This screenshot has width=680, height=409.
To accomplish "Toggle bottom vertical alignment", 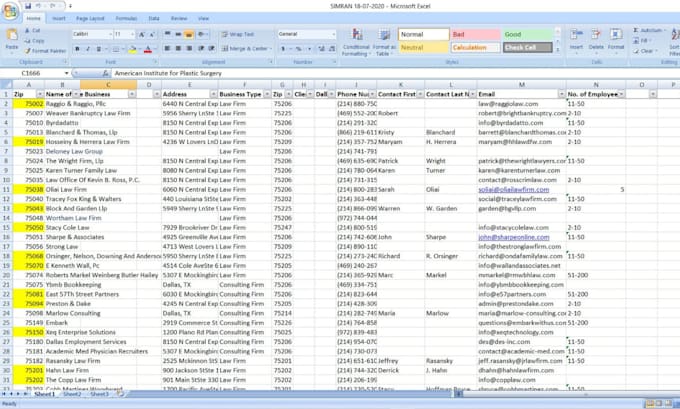I will coord(189,34).
